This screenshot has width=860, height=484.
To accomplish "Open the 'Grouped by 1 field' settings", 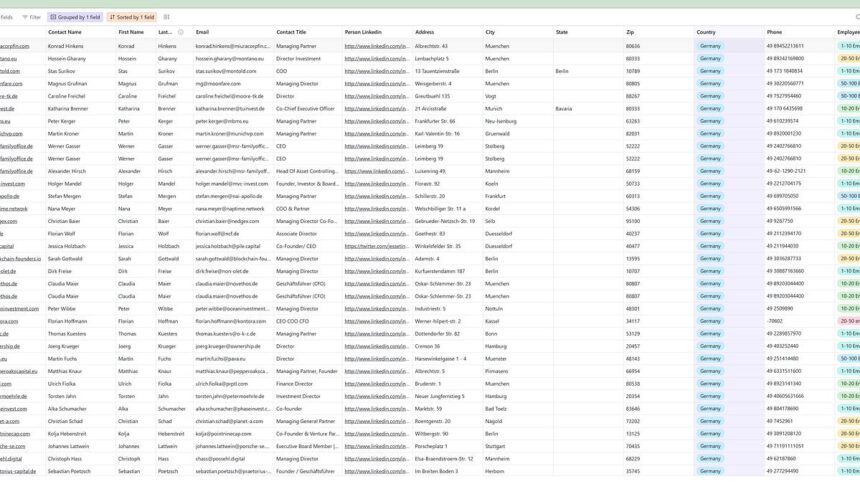I will [x=75, y=18].
